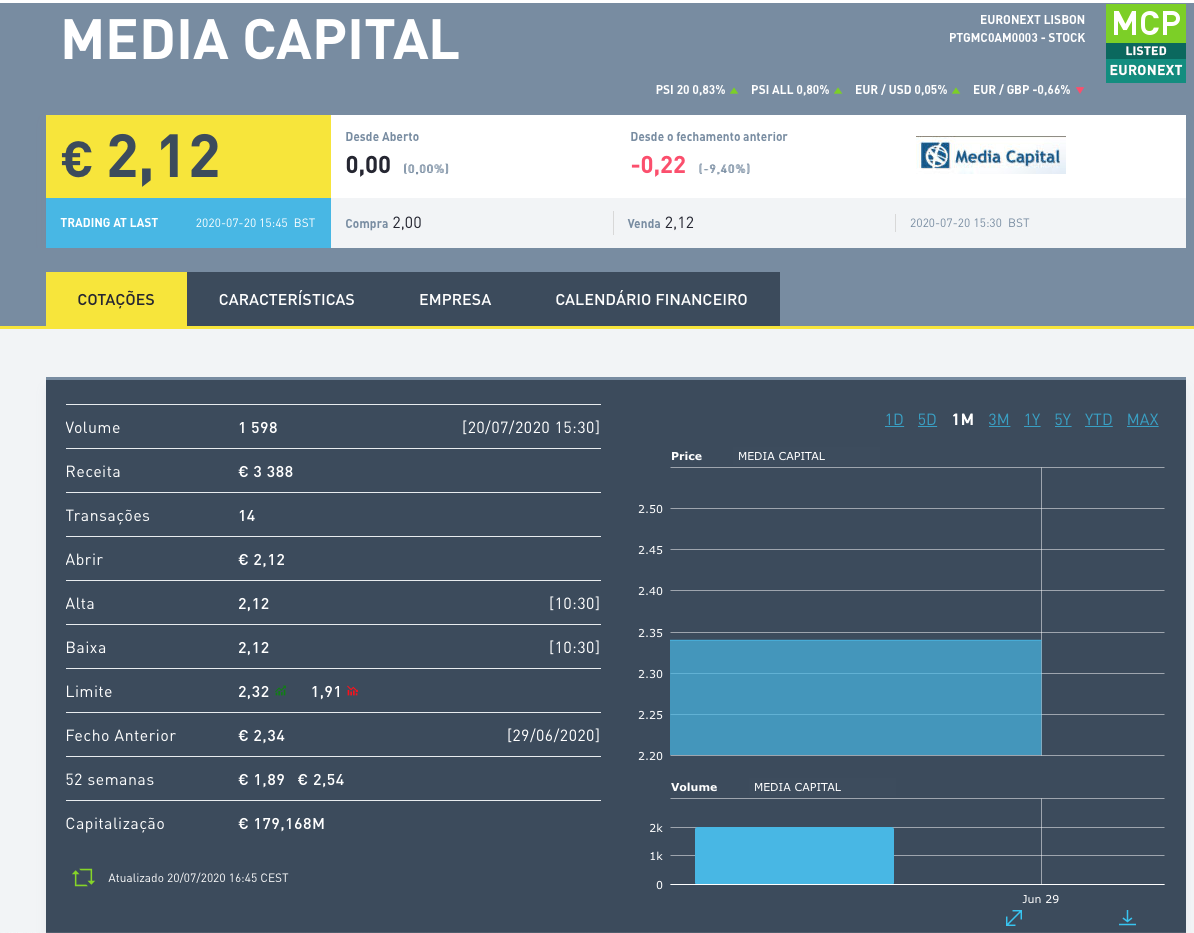This screenshot has height=933, width=1194.
Task: Click the Transações 14 value
Action: [x=247, y=516]
